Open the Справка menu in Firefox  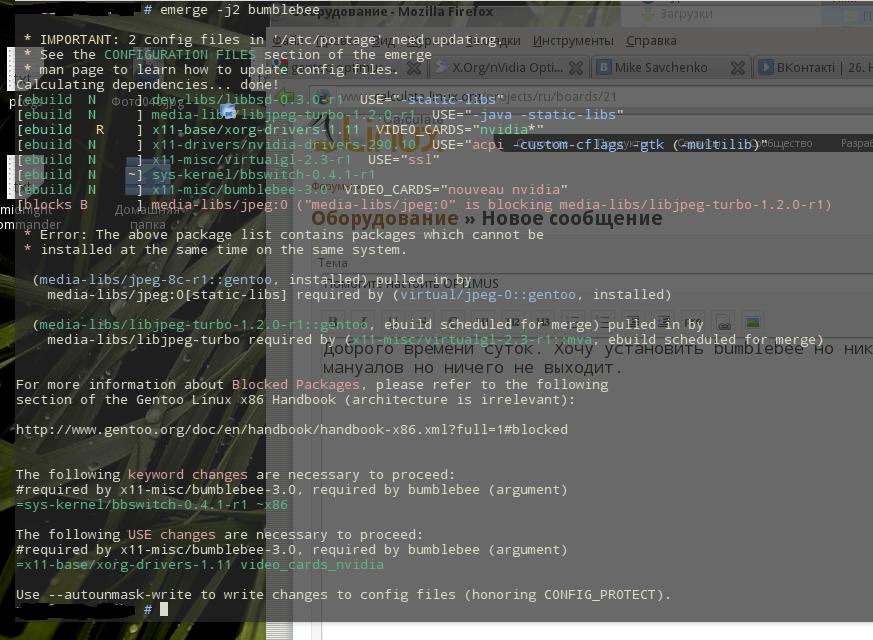[651, 41]
